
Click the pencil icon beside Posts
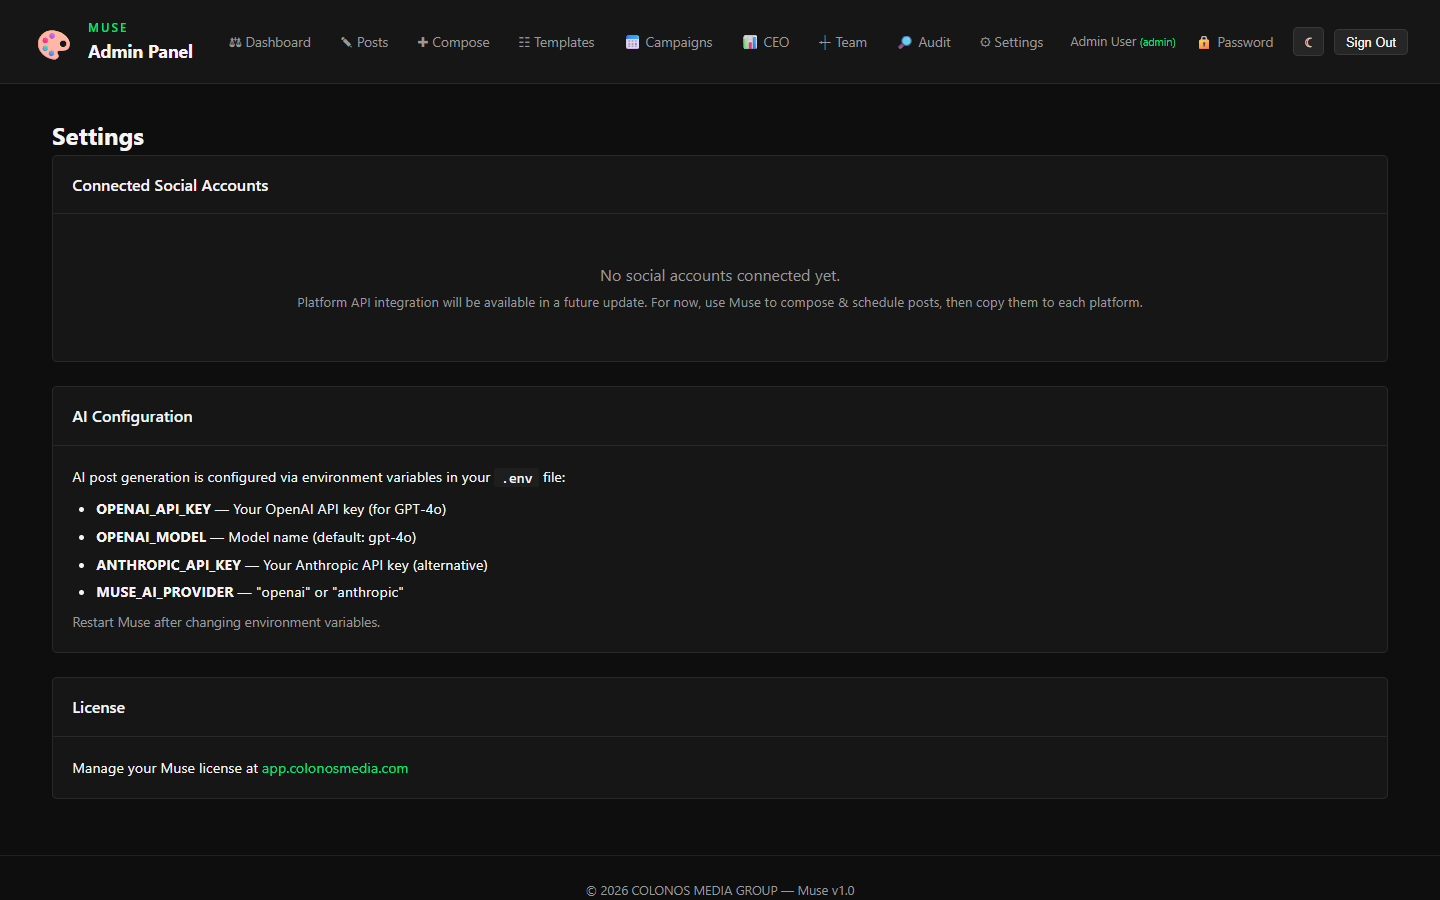point(346,42)
